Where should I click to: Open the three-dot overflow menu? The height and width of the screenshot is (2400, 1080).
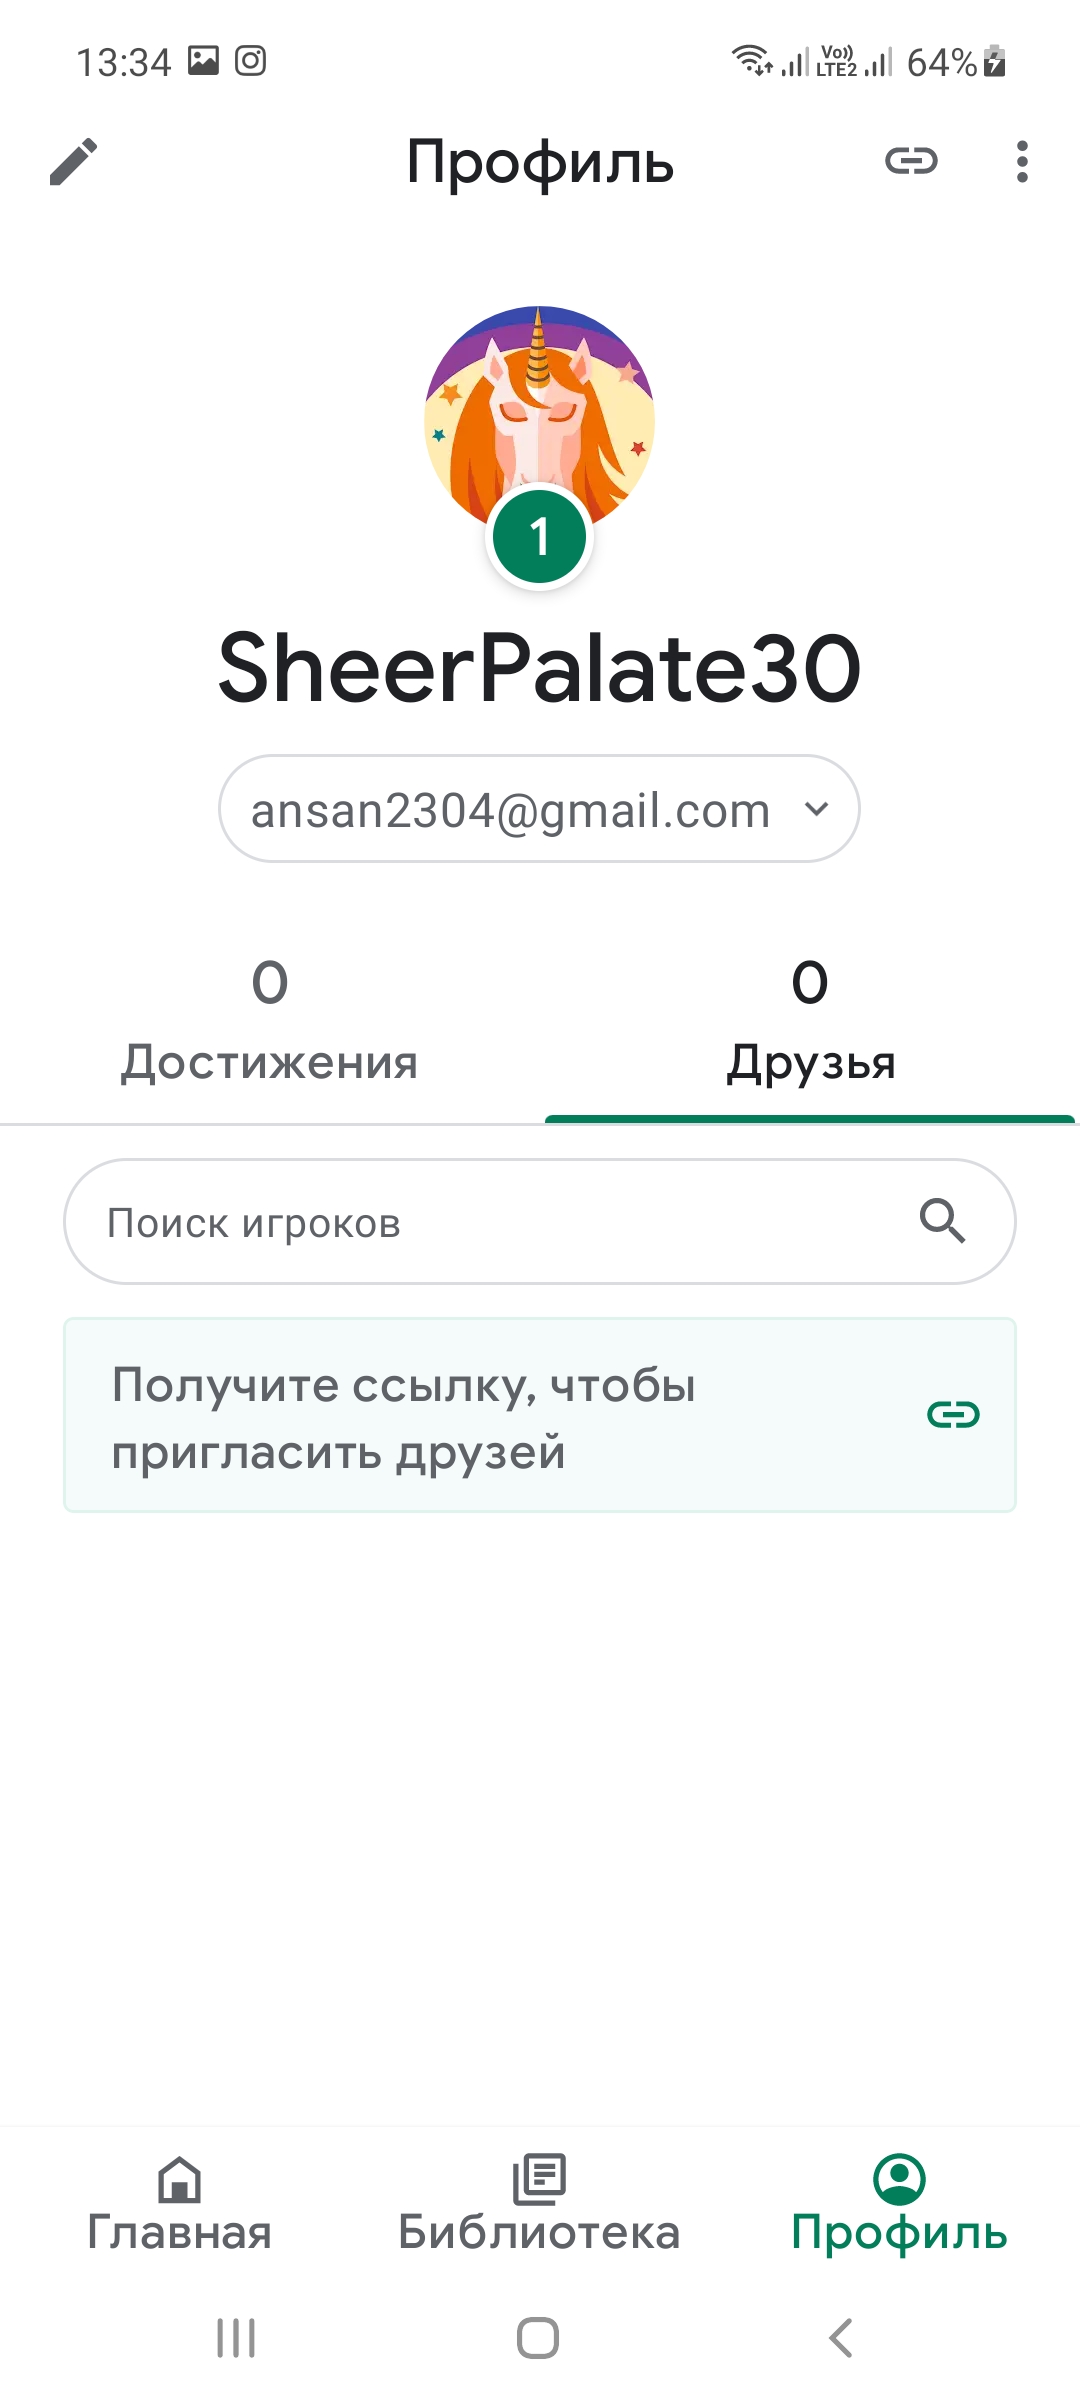click(x=1021, y=161)
